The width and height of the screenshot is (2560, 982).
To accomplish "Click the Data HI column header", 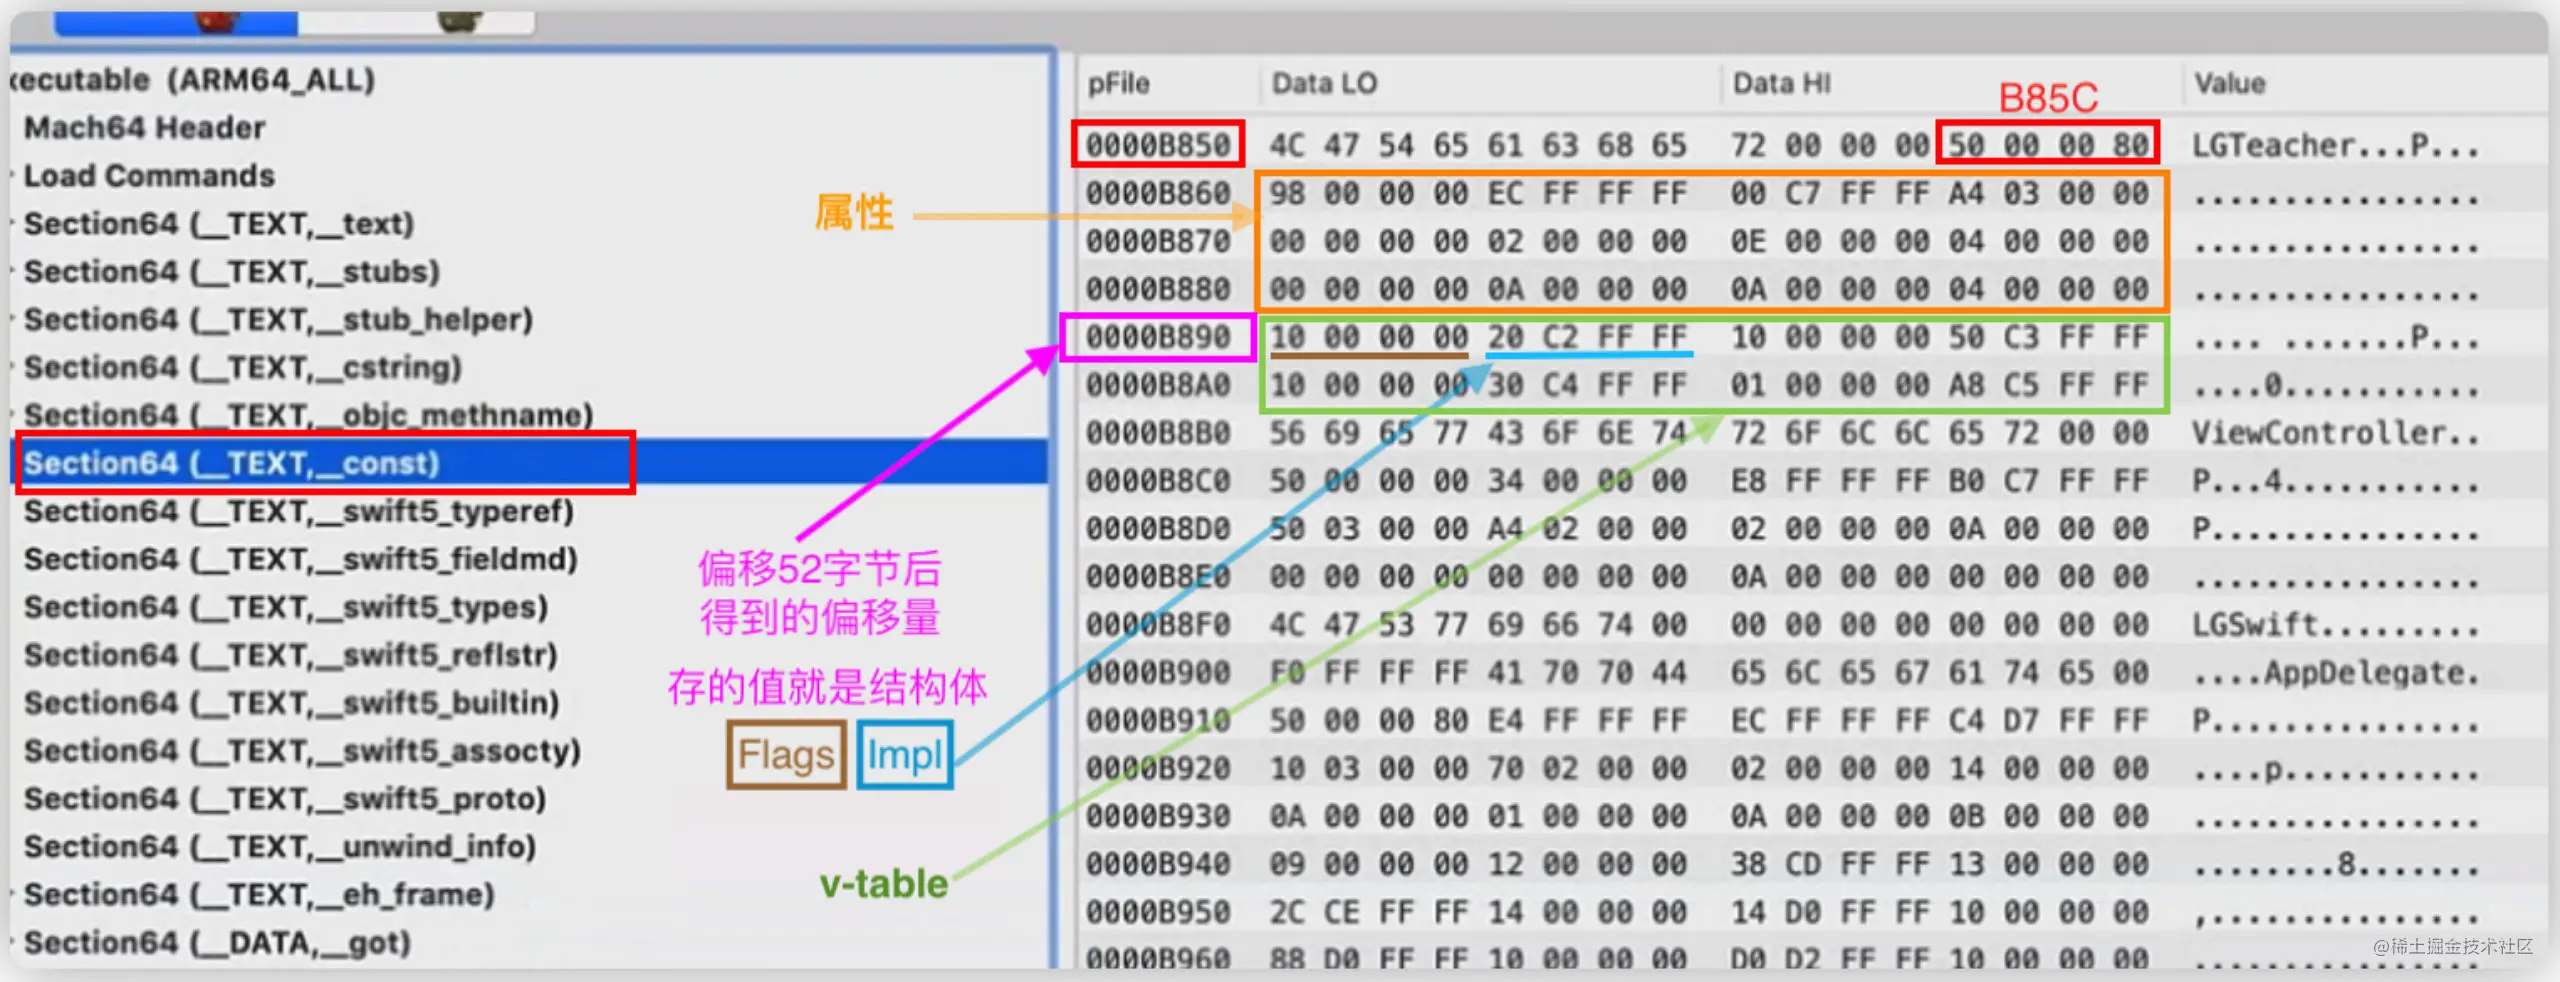I will click(x=1781, y=84).
